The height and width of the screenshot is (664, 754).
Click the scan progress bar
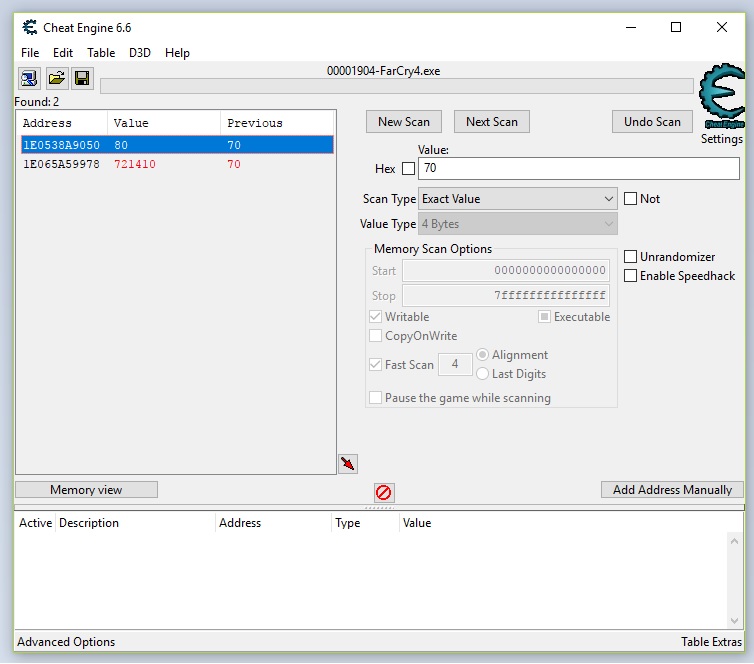396,86
